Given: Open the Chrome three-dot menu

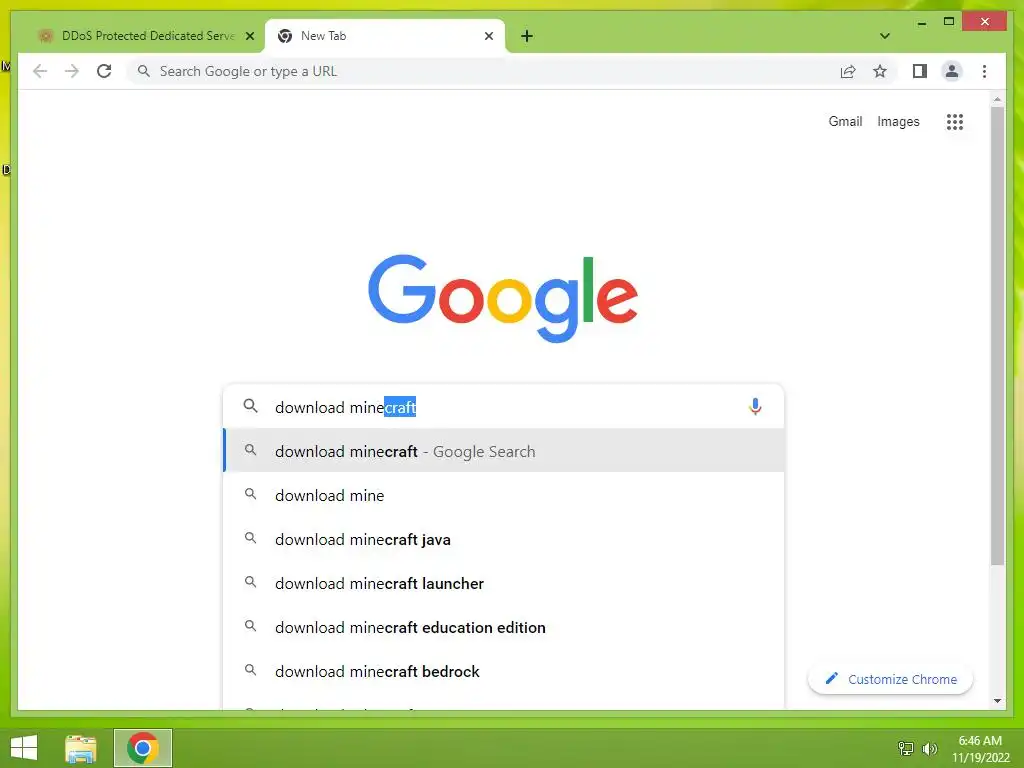Looking at the screenshot, I should pos(984,71).
